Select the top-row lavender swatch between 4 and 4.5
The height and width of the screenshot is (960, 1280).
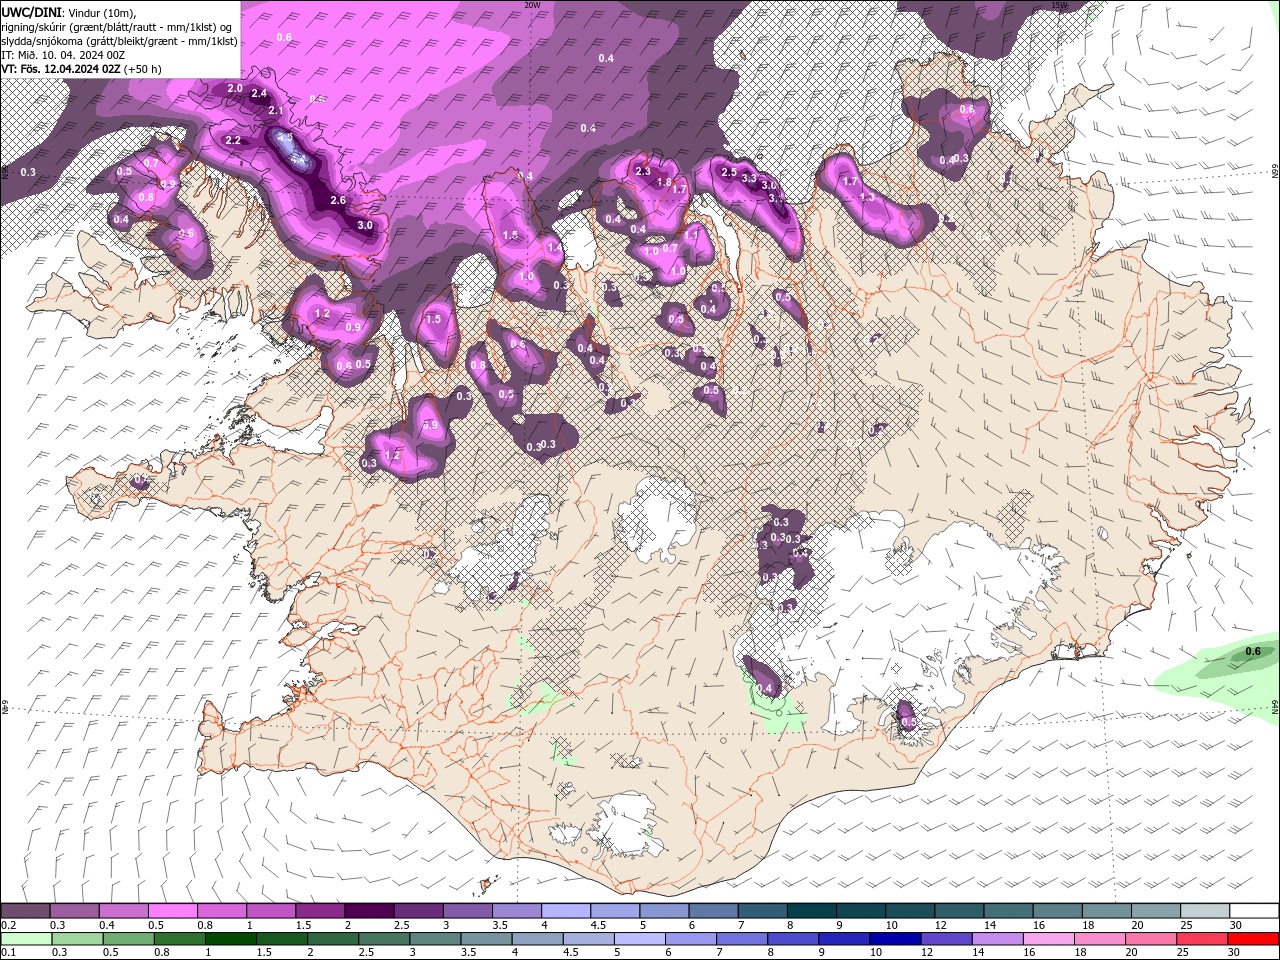(566, 911)
